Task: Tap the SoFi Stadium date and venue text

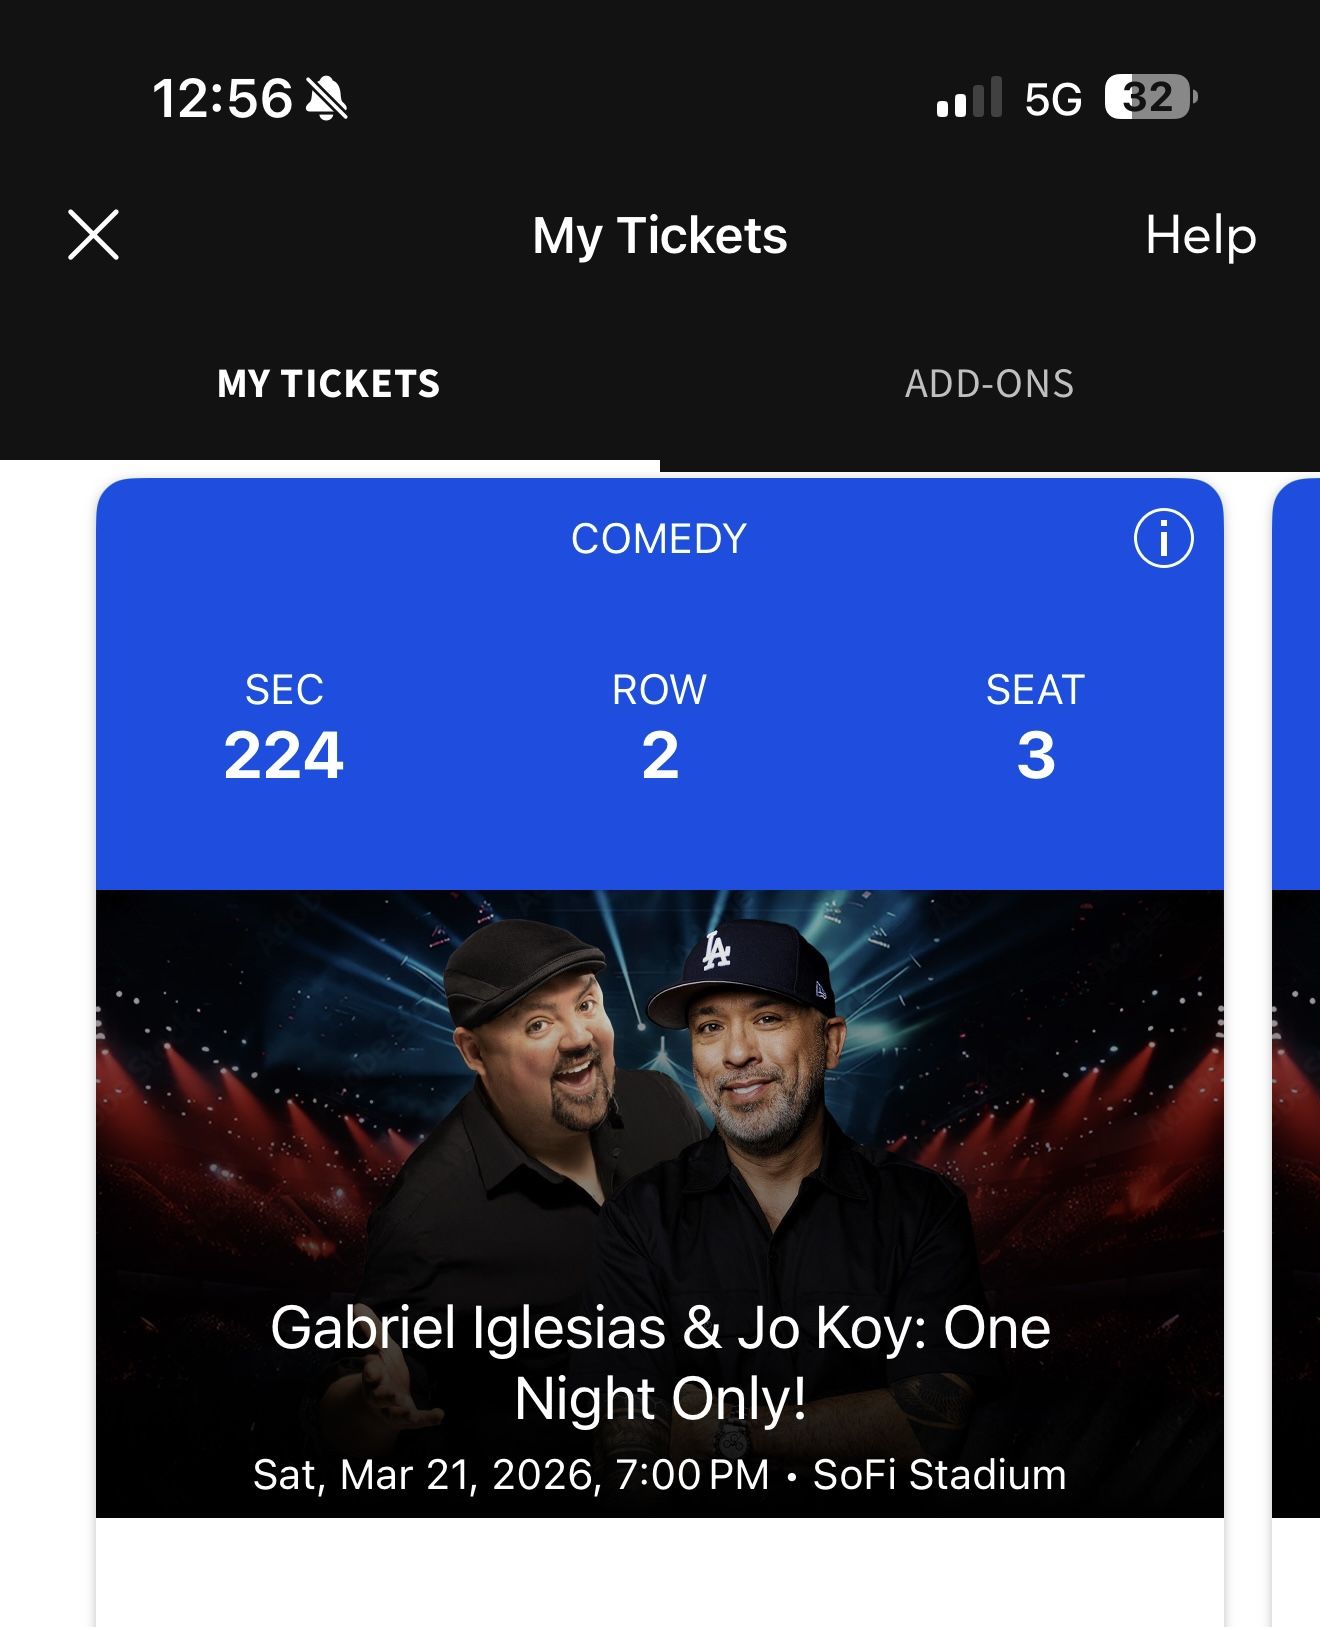Action: coord(660,1473)
